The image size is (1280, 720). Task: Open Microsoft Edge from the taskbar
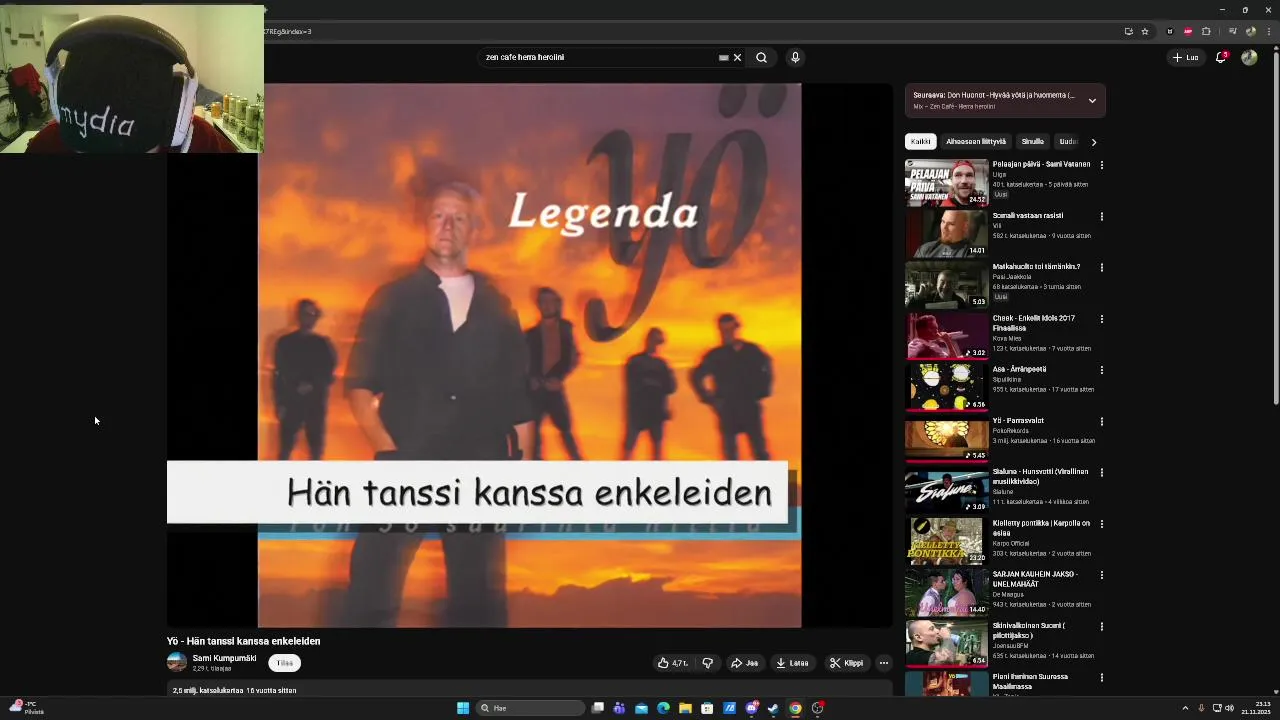[663, 708]
